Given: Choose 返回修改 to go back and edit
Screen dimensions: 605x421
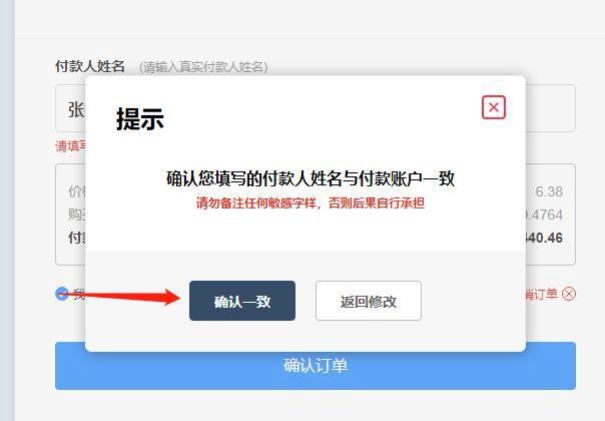Looking at the screenshot, I should point(368,301).
